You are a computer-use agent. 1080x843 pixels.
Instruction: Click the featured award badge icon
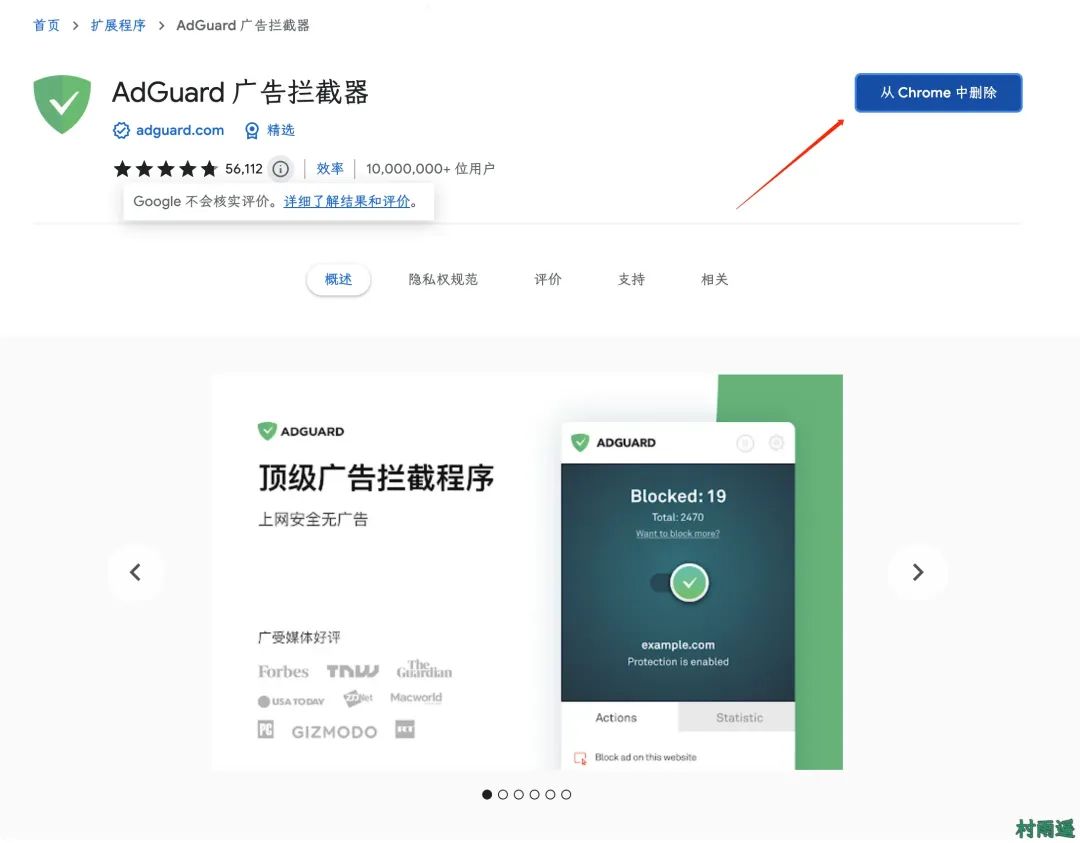(x=252, y=130)
